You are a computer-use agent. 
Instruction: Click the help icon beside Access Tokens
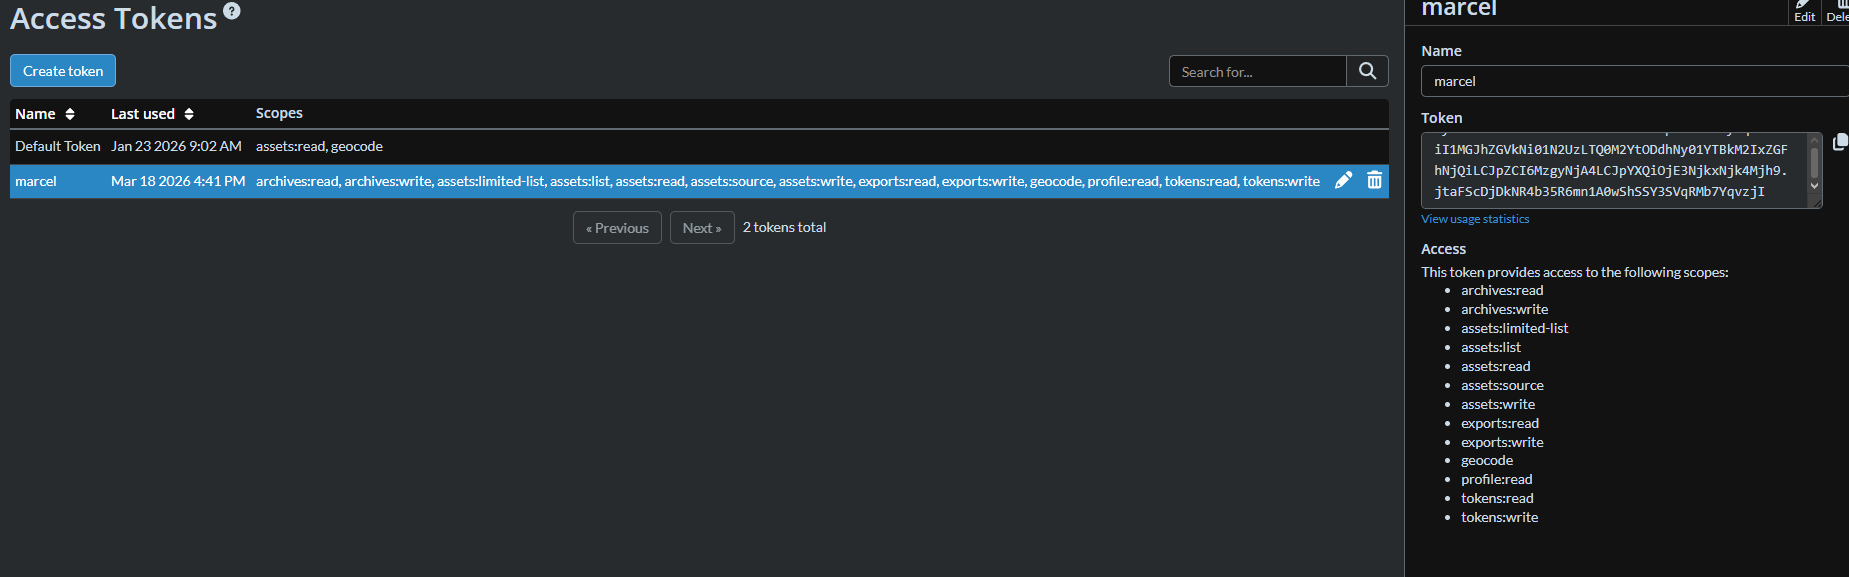(232, 11)
